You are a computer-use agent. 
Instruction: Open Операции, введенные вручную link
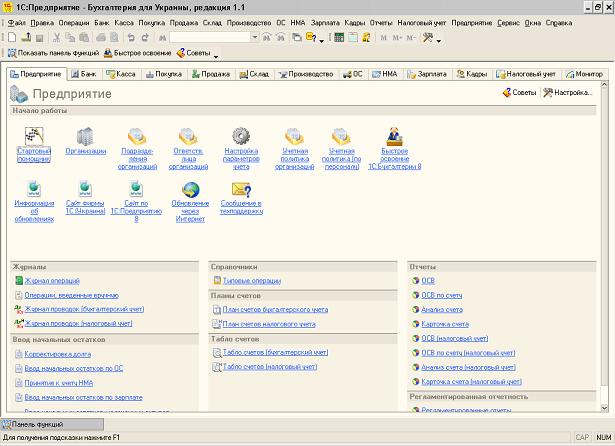click(71, 295)
